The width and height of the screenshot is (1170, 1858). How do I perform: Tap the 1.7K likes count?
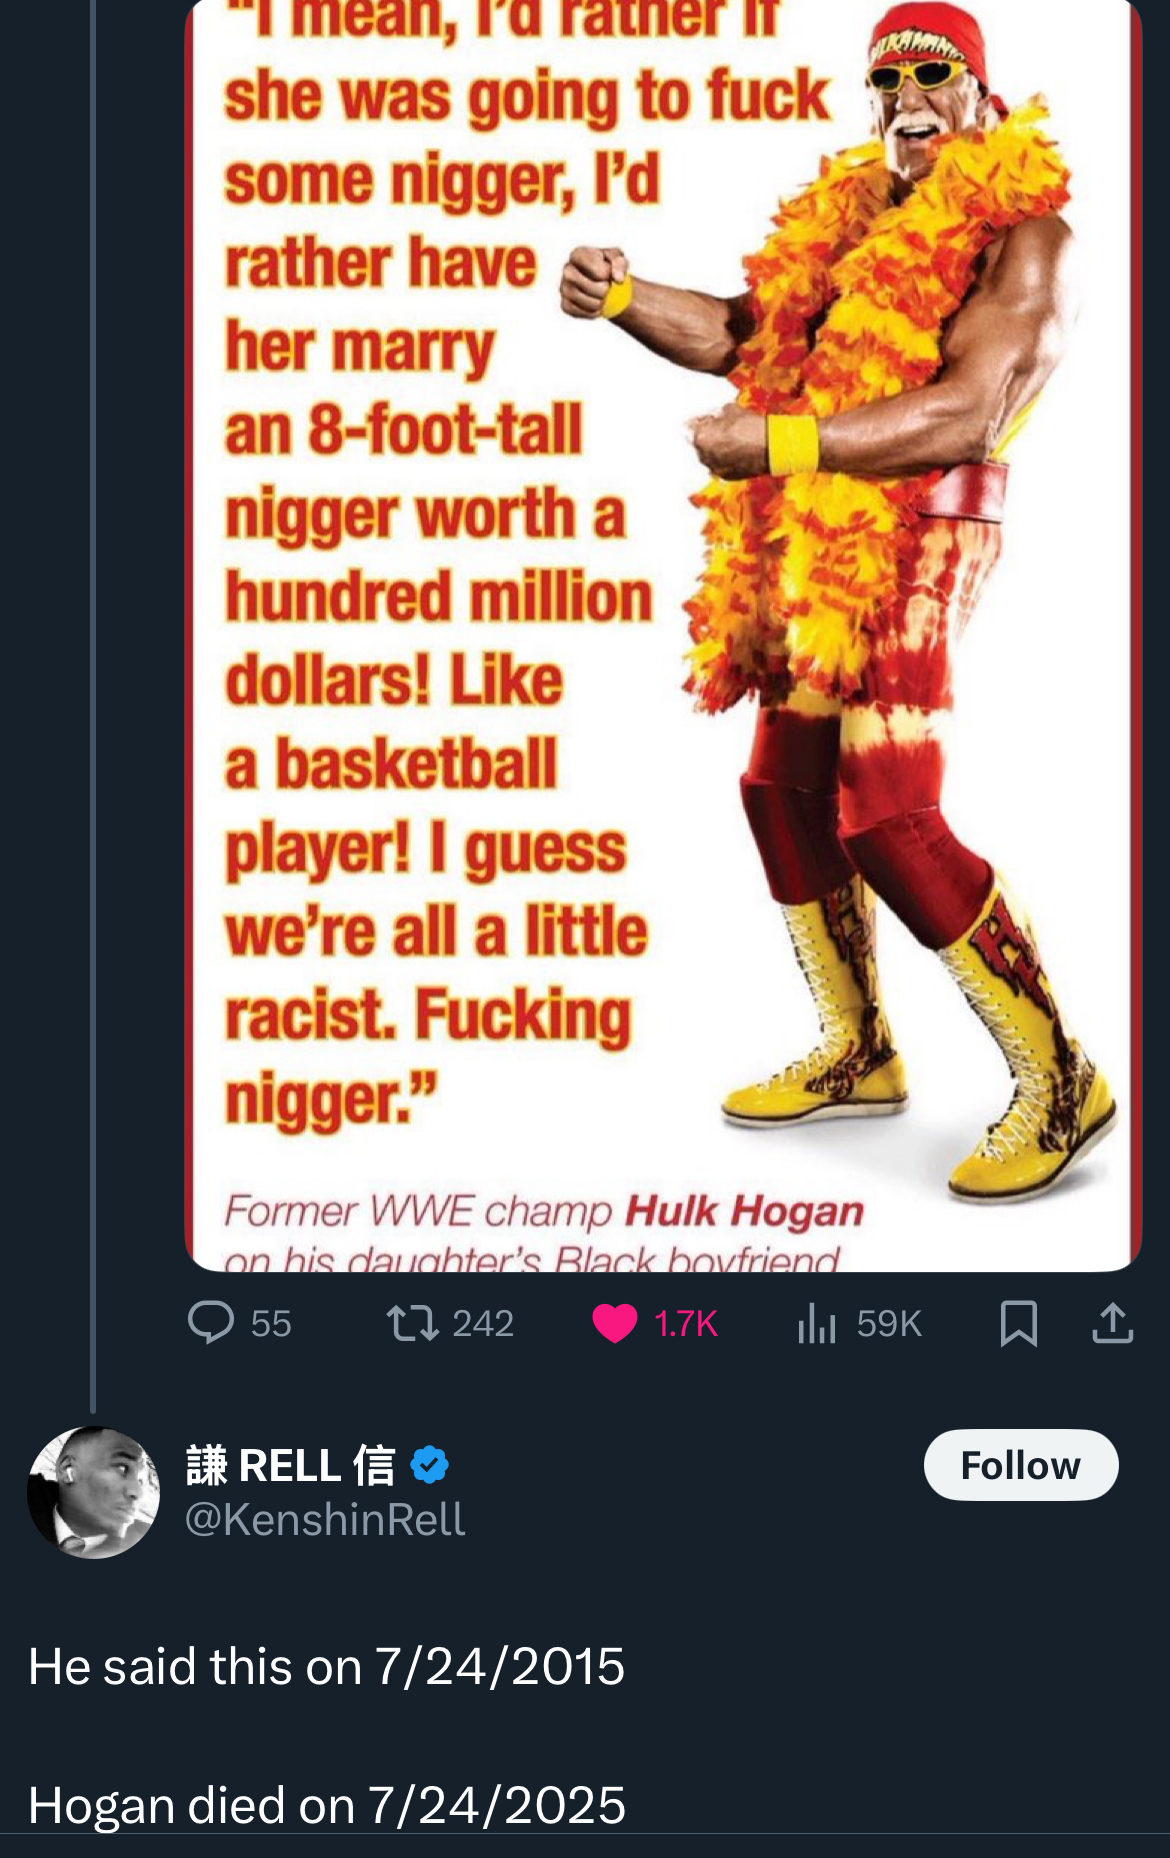(x=686, y=1323)
